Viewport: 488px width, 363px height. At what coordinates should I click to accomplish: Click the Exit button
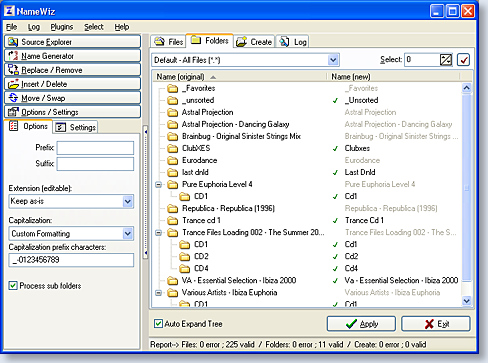[436, 324]
